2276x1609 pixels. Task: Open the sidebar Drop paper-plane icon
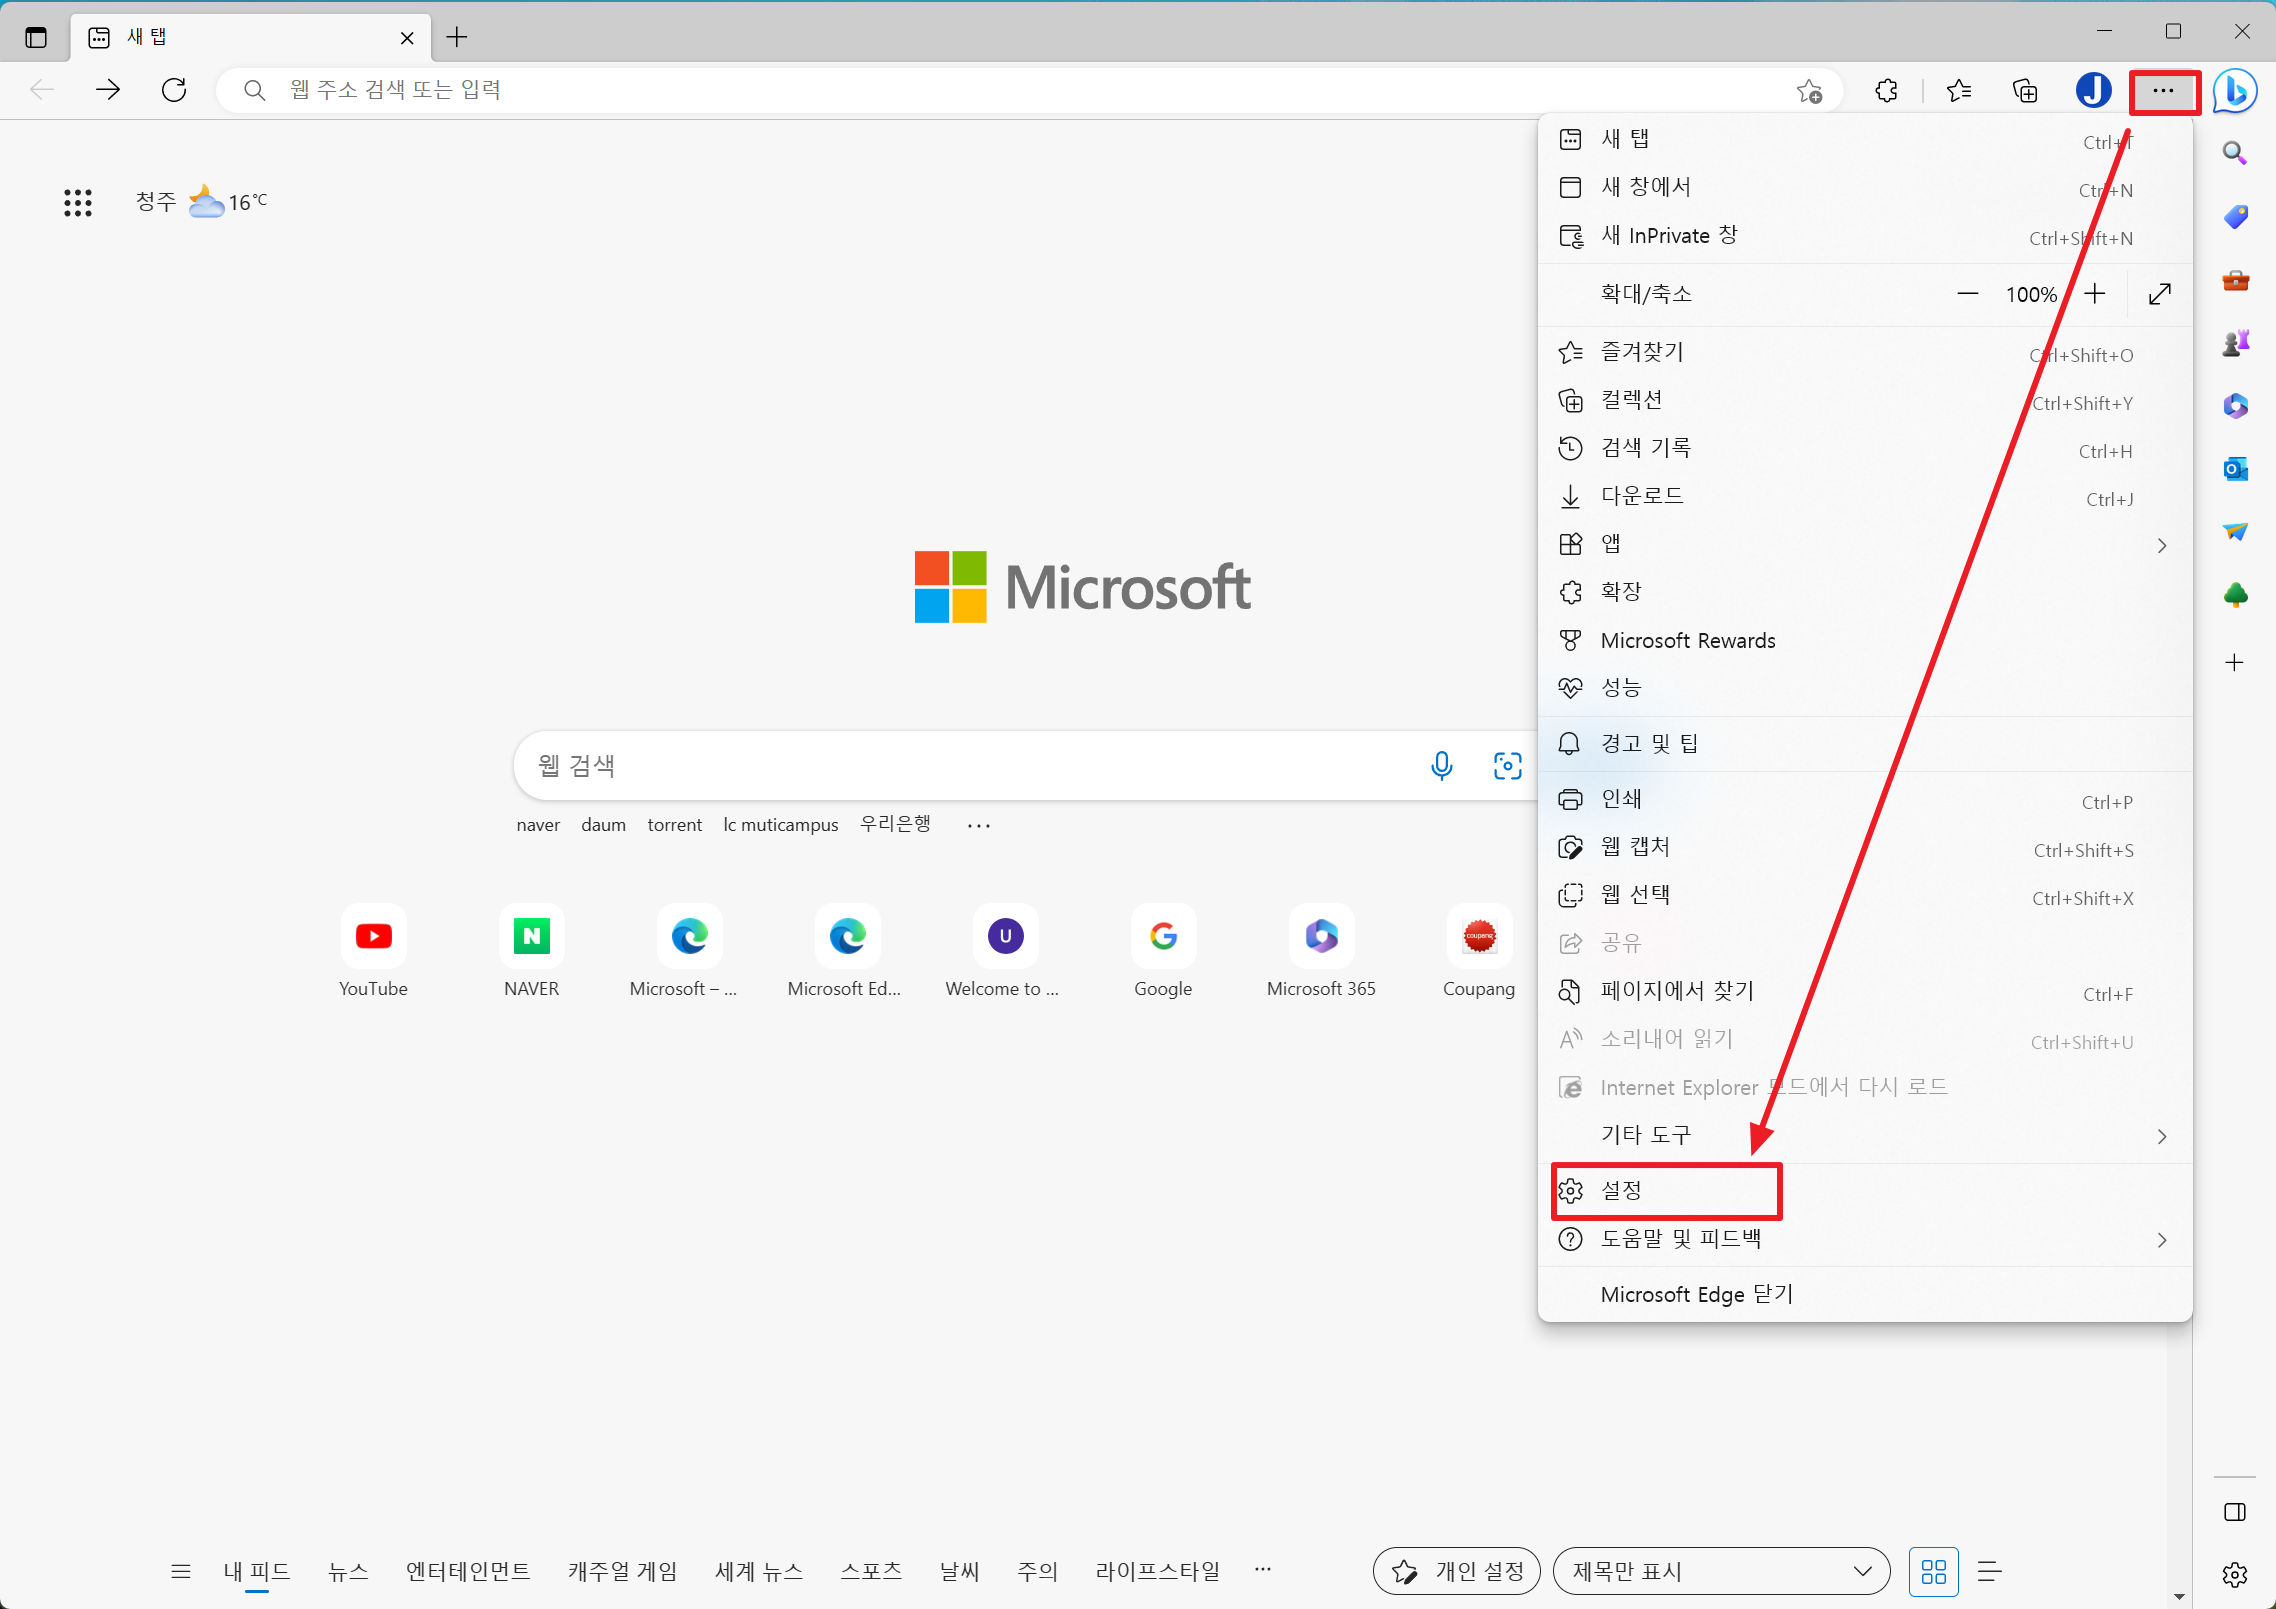[x=2235, y=532]
